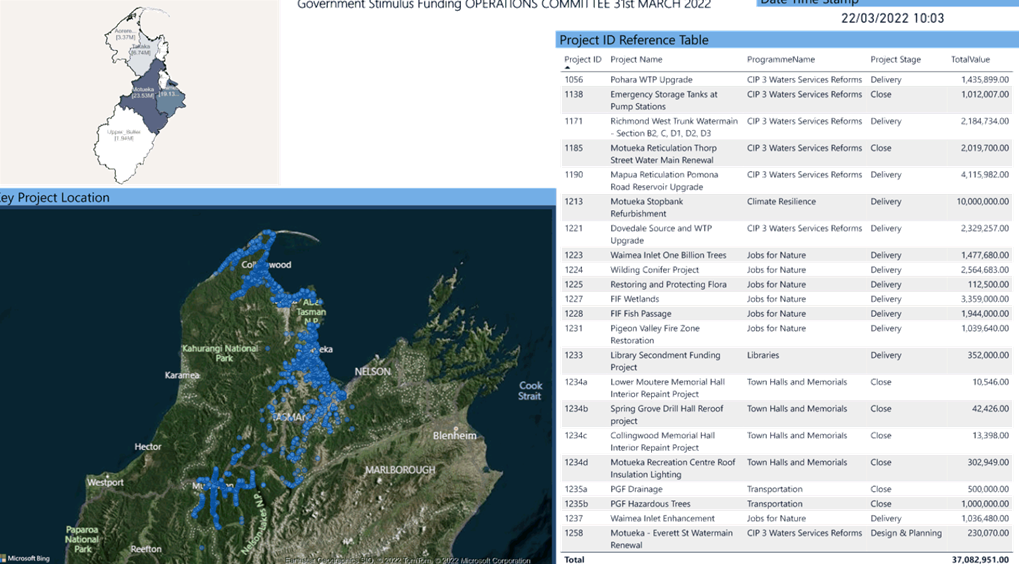Sort table by ProgrammeName column header
Image resolution: width=1019 pixels, height=564 pixels.
tap(780, 59)
